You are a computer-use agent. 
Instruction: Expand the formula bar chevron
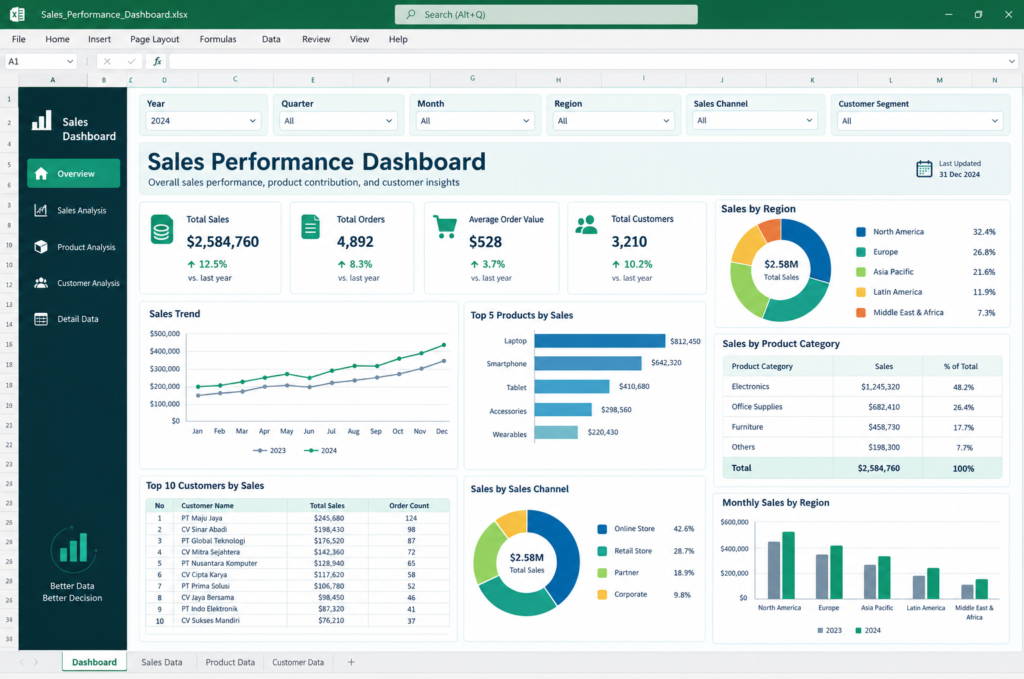click(x=1012, y=61)
